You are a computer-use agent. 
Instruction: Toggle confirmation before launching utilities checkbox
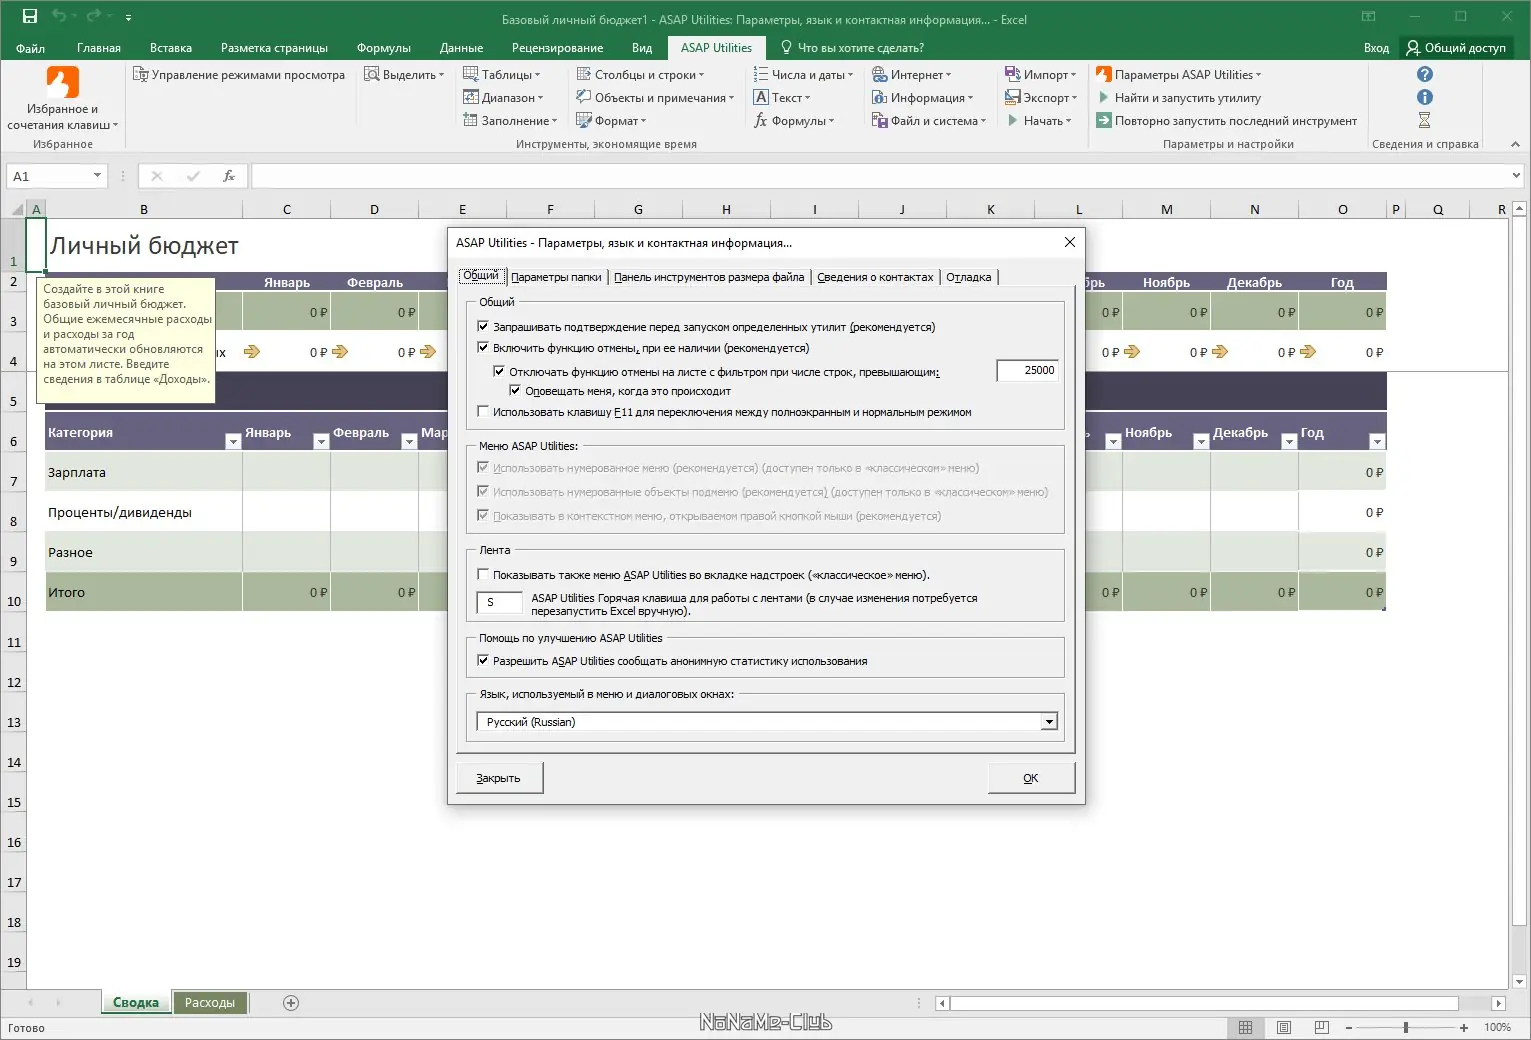483,327
